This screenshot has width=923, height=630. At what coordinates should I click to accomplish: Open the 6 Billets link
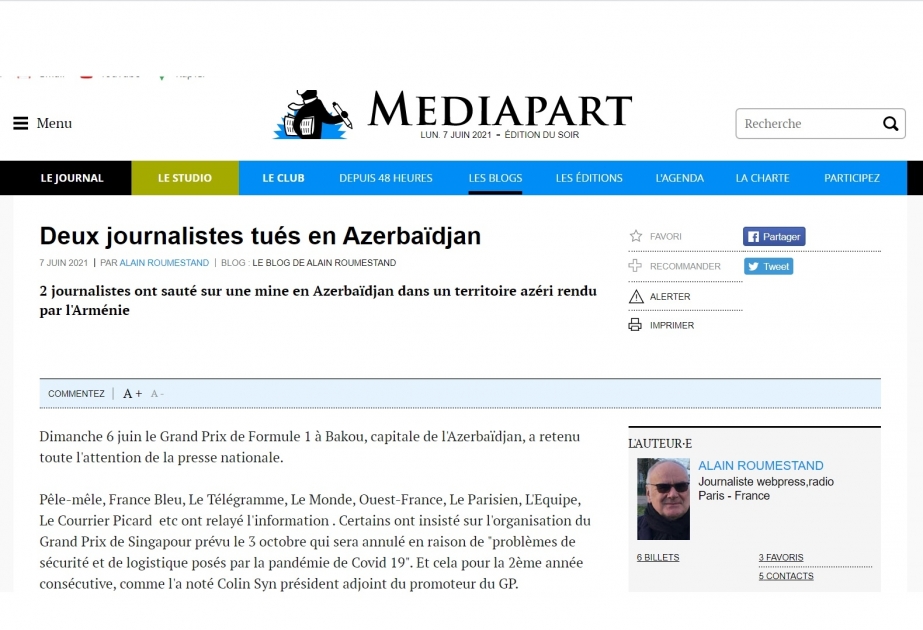tap(658, 557)
